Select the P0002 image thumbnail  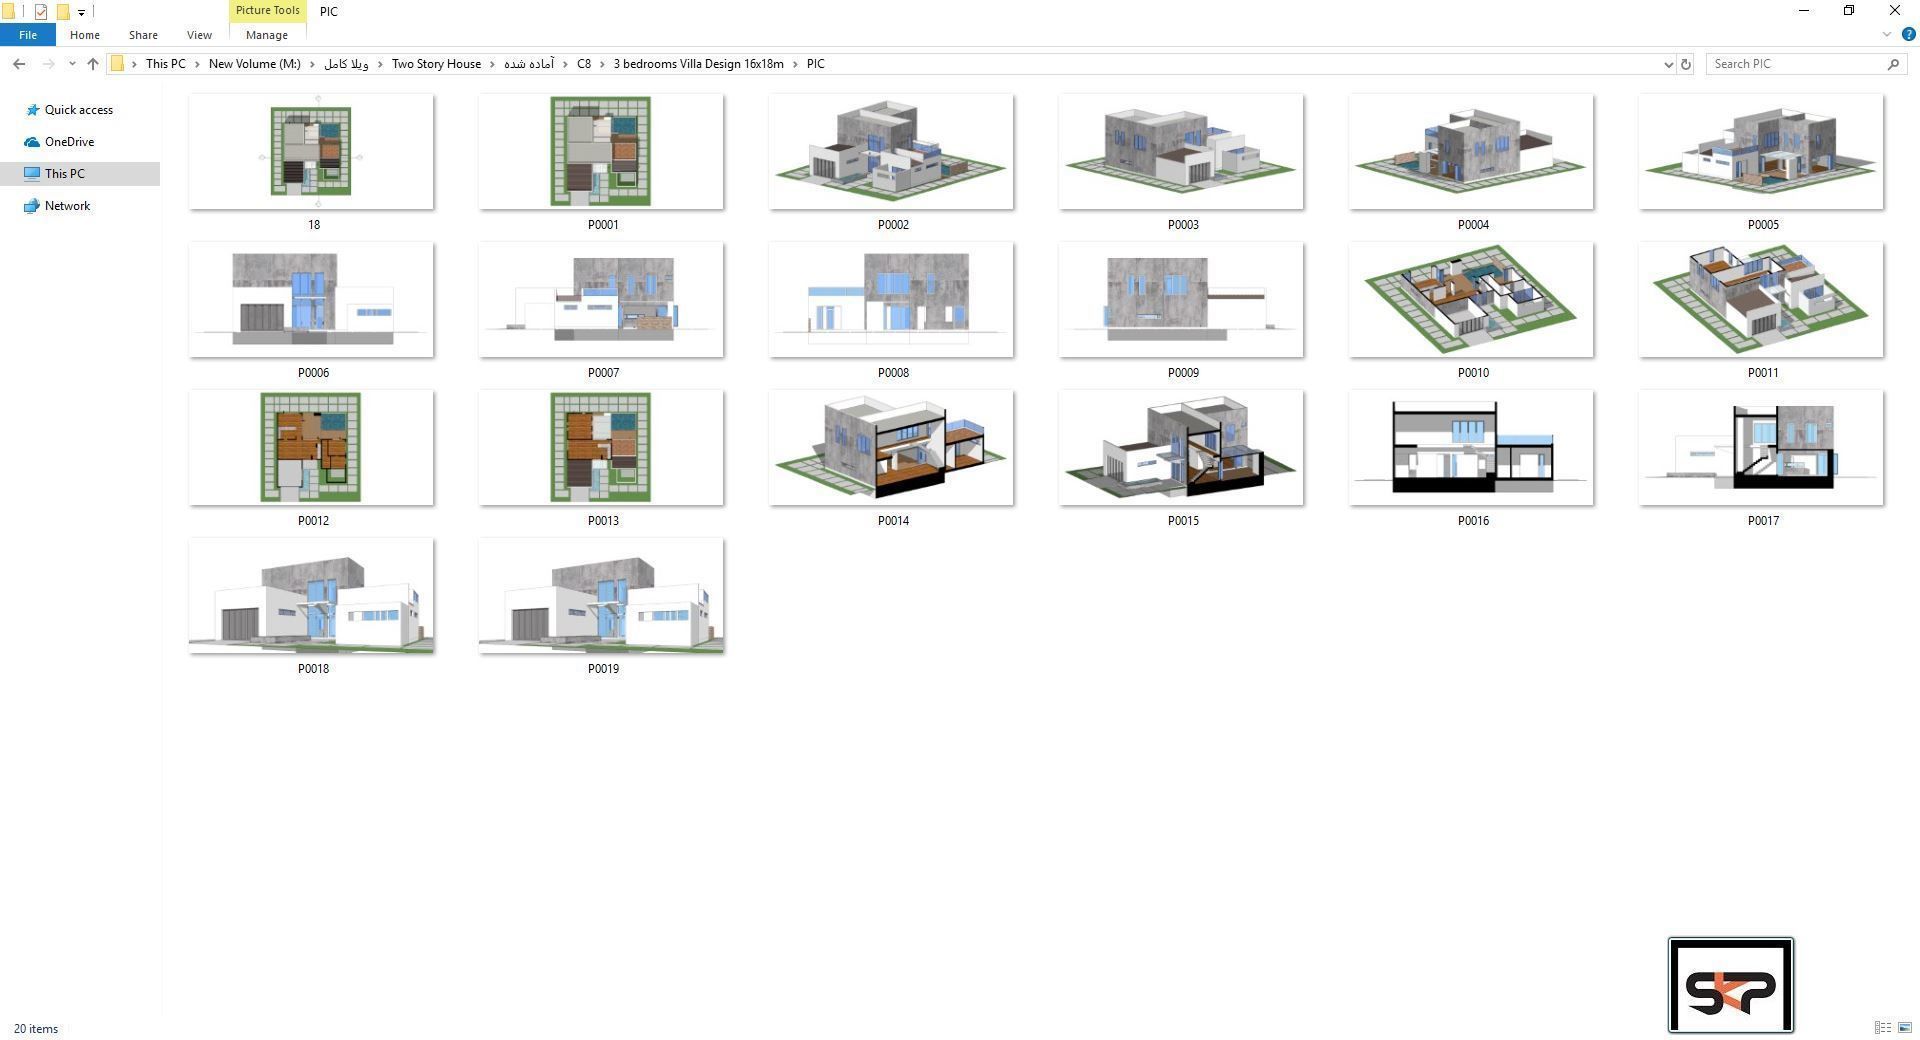point(891,152)
